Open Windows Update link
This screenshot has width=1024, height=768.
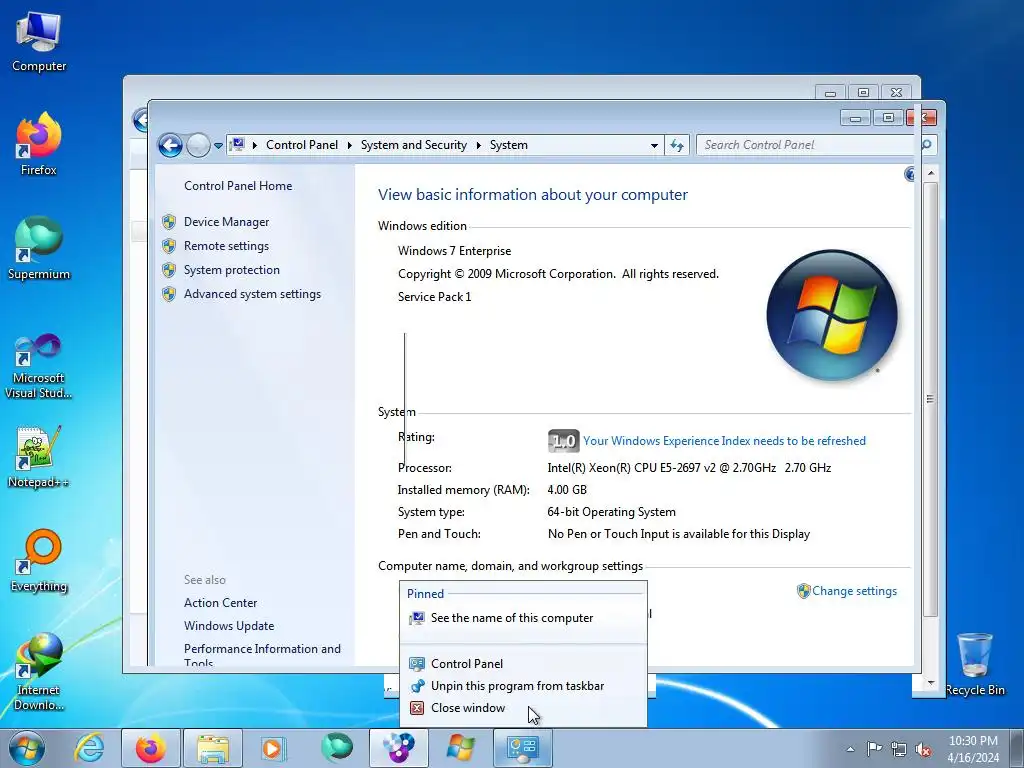pos(229,626)
